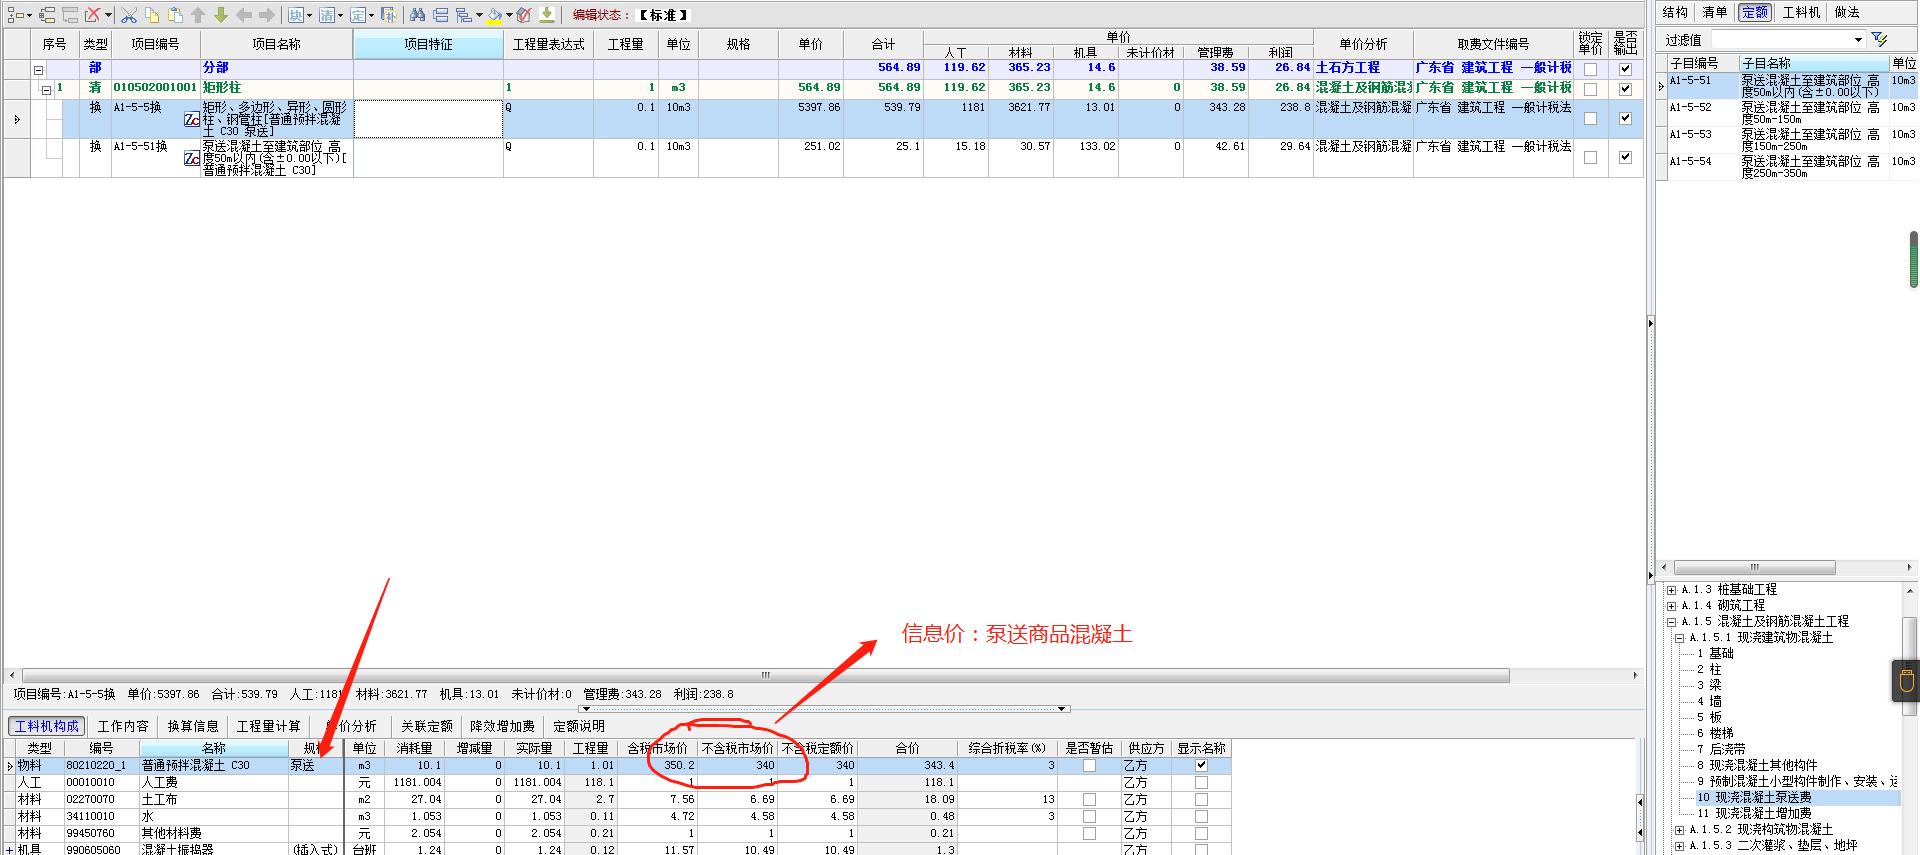Open the 降效增加费 bottom tab
1920x855 pixels.
502,726
